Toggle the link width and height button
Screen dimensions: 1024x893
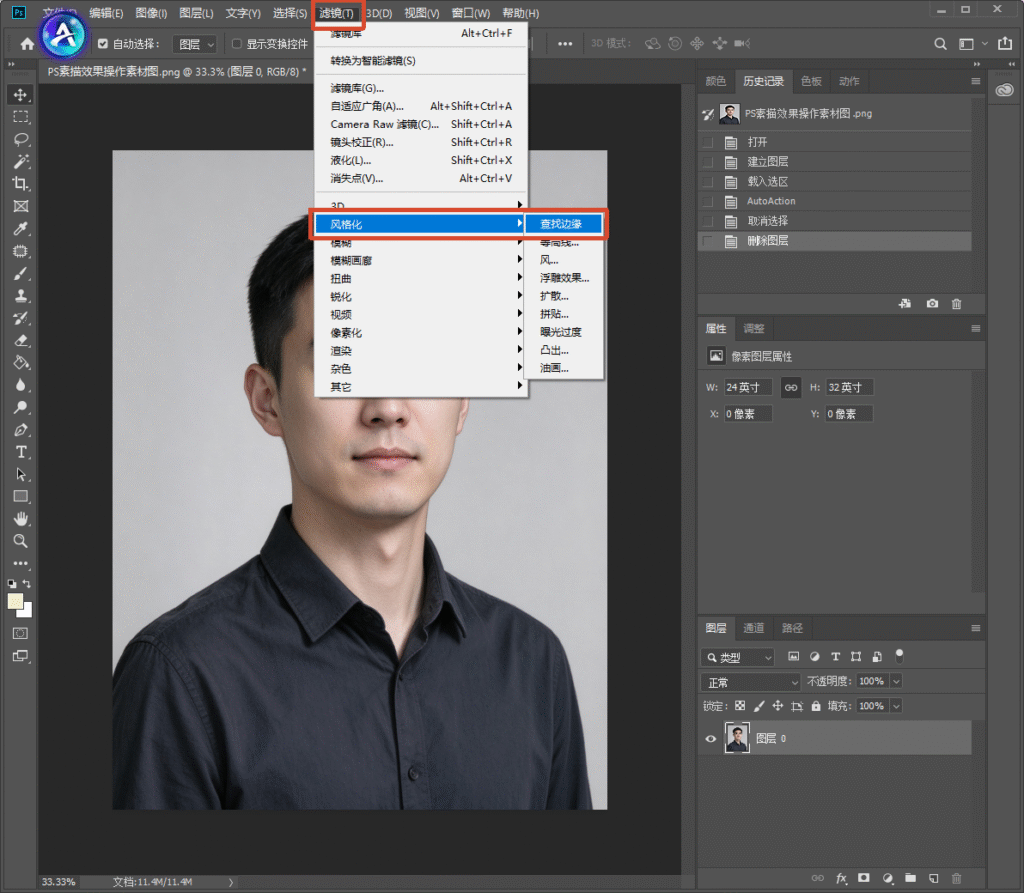click(x=791, y=387)
